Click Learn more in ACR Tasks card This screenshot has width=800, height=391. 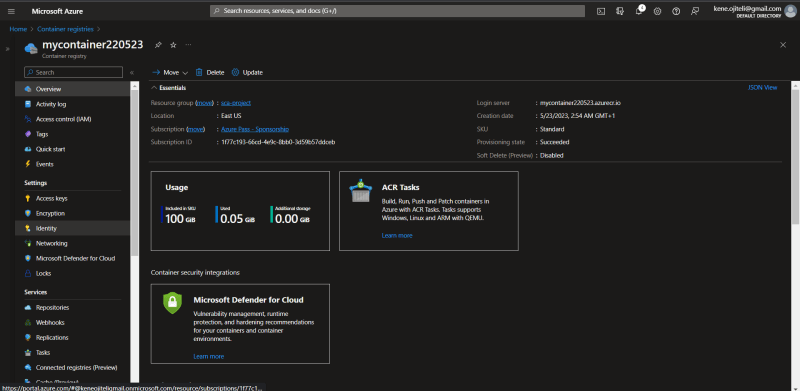[x=397, y=235]
